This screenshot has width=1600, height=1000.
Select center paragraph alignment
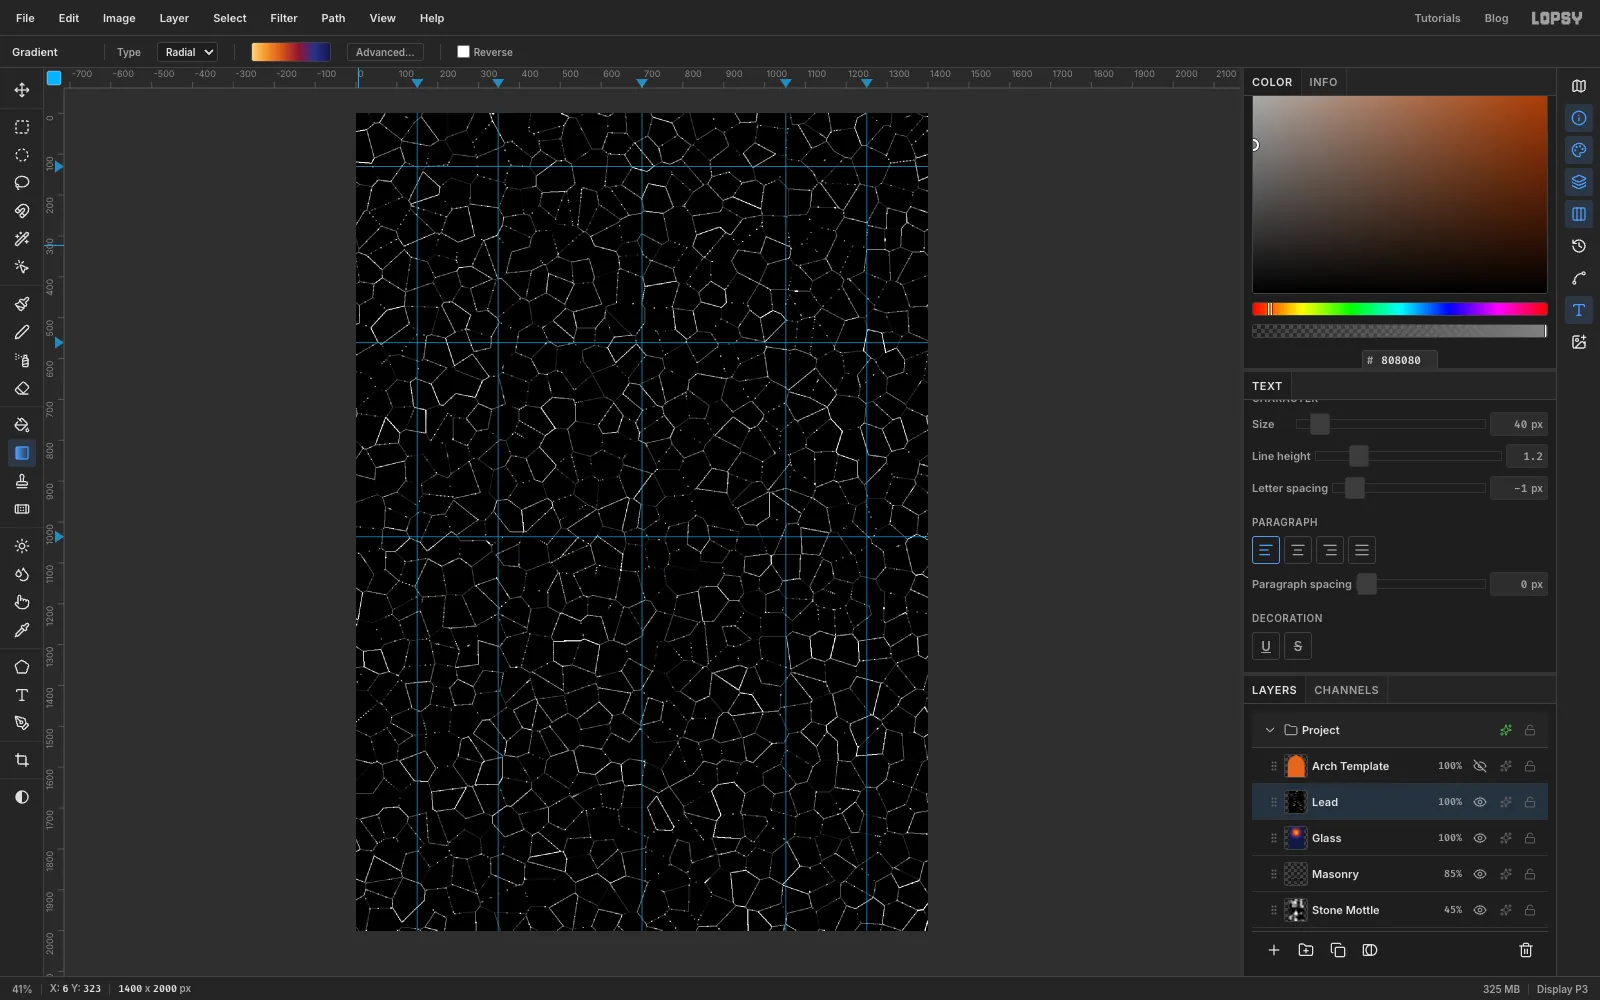point(1298,550)
